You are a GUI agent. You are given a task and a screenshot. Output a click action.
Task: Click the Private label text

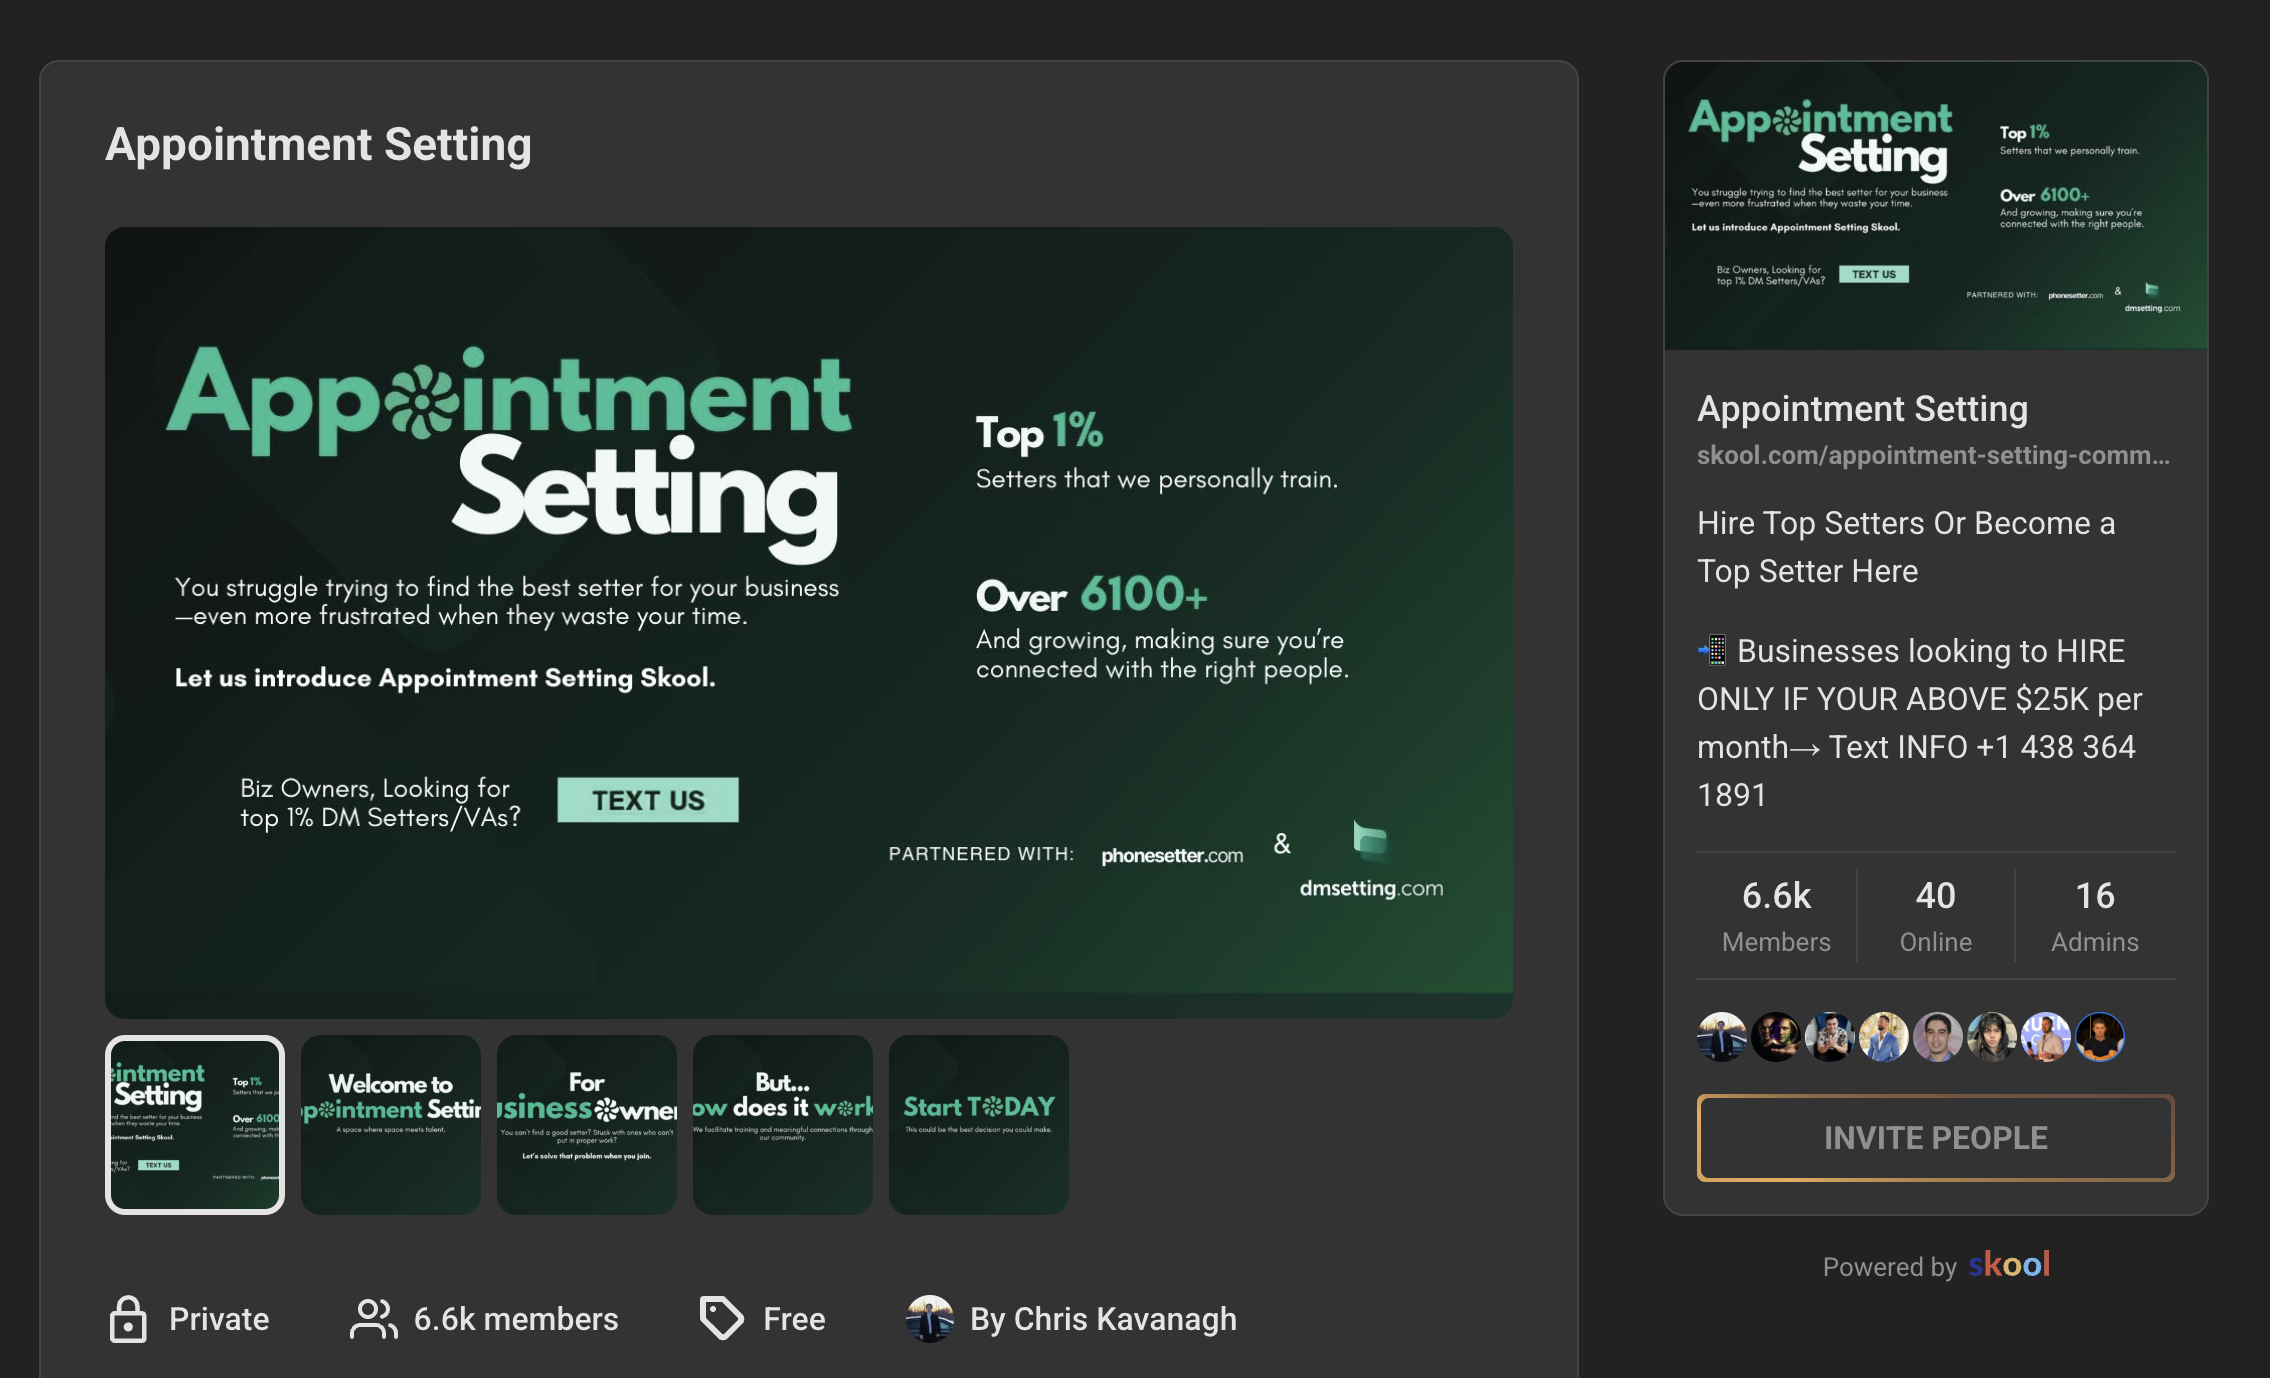pyautogui.click(x=219, y=1319)
